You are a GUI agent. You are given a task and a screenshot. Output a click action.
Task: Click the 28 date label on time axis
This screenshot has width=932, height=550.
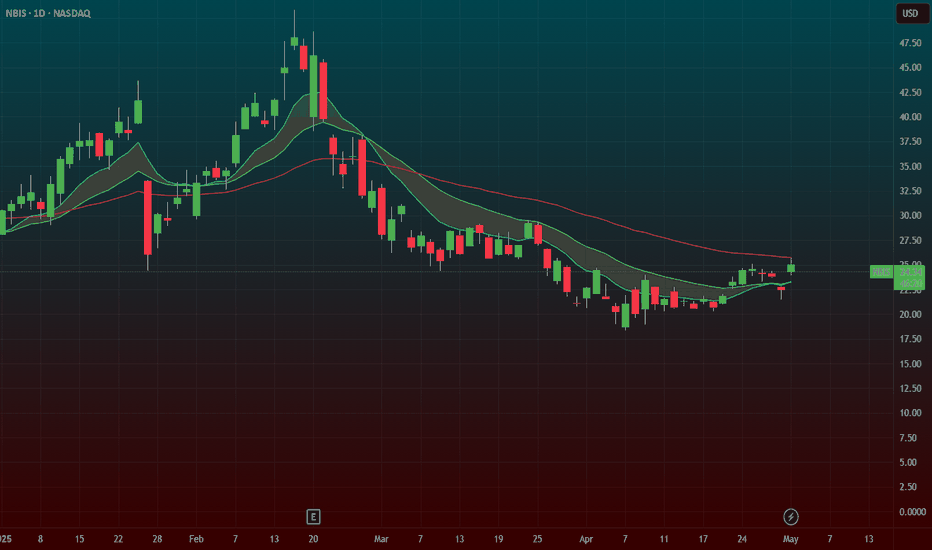(x=157, y=539)
